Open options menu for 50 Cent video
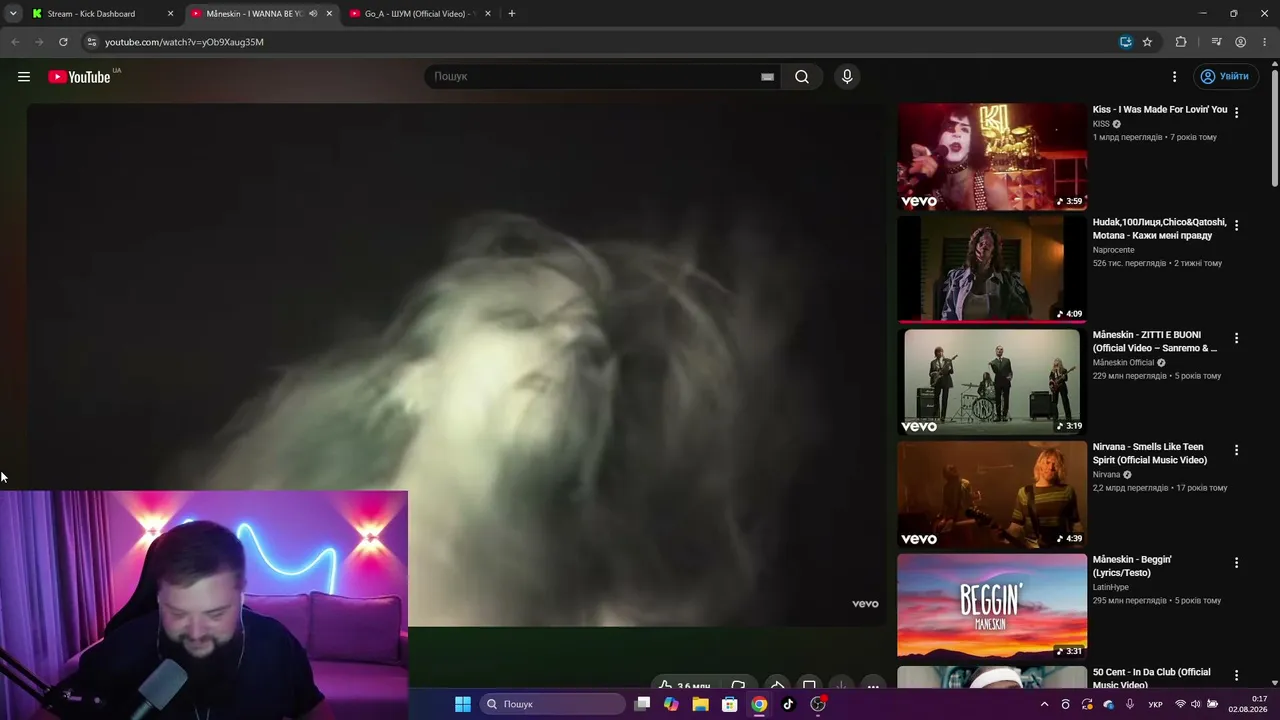 [x=1236, y=675]
